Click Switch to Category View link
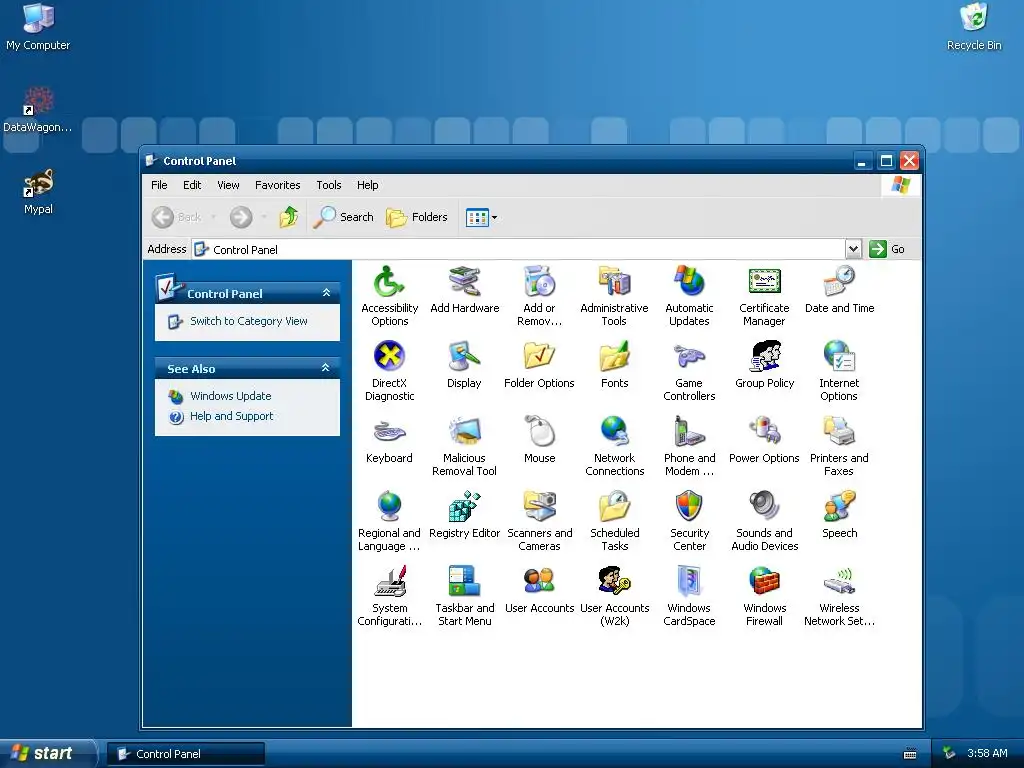Image resolution: width=1024 pixels, height=768 pixels. coord(248,321)
